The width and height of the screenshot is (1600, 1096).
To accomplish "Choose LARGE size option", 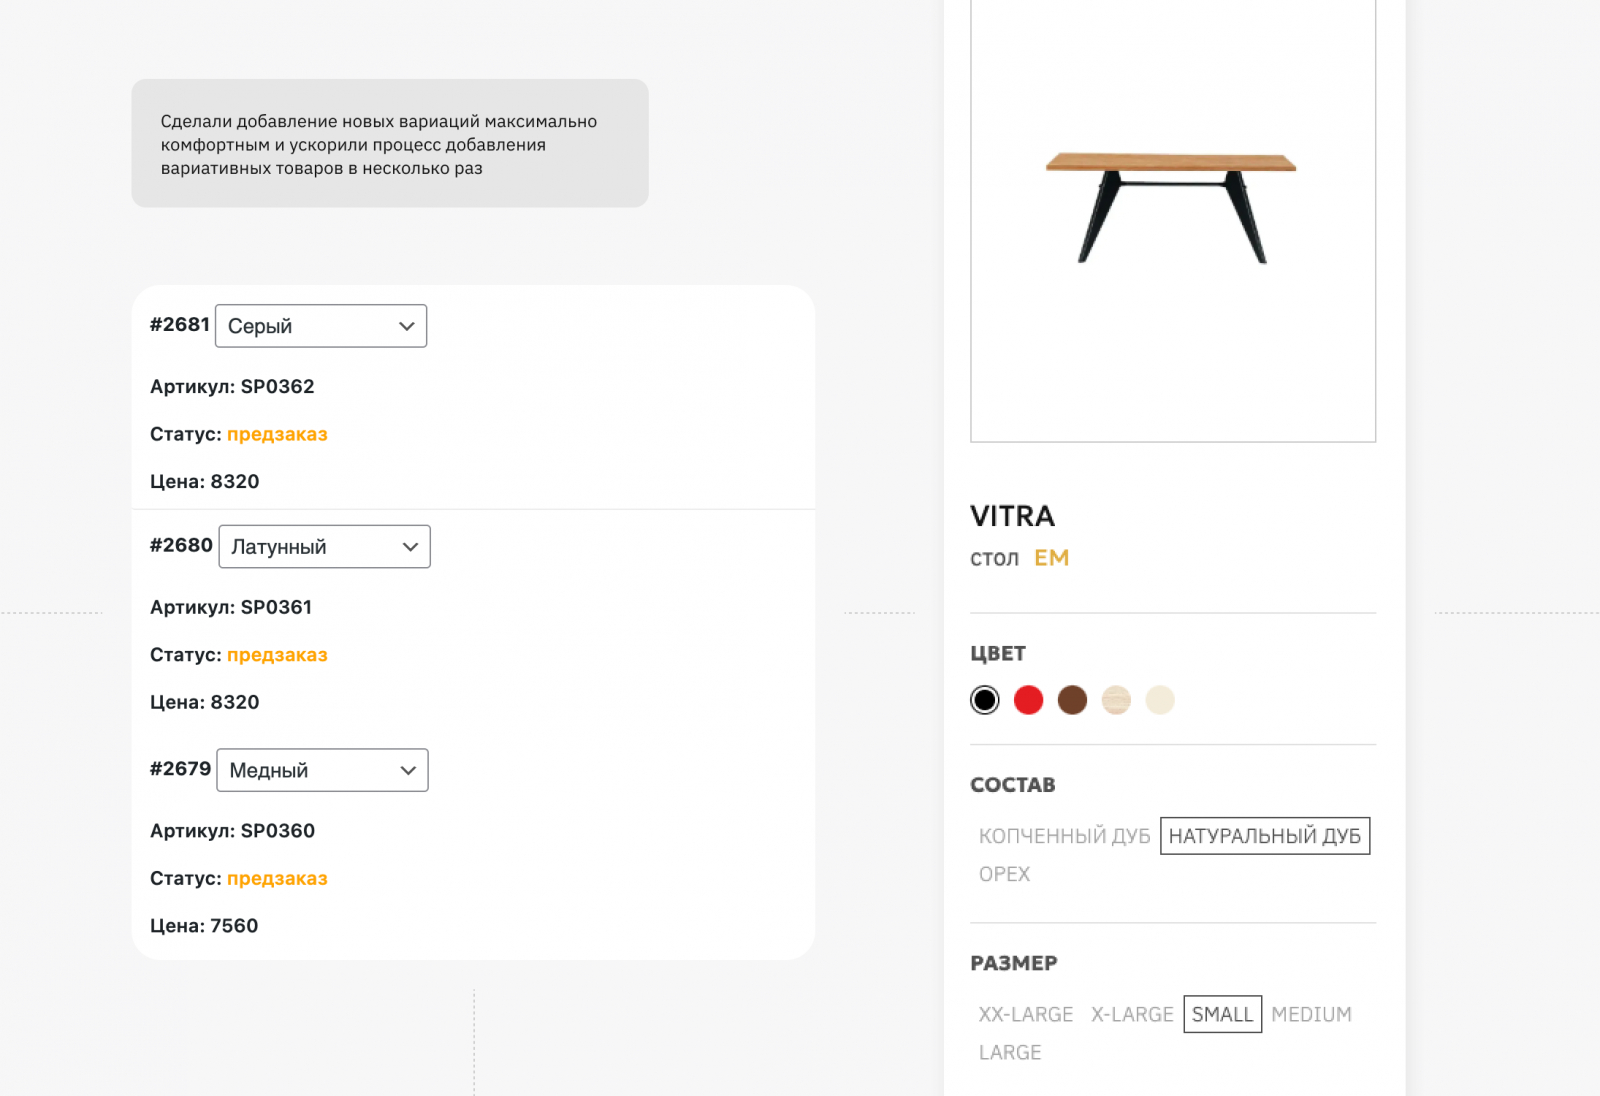I will [x=1010, y=1052].
